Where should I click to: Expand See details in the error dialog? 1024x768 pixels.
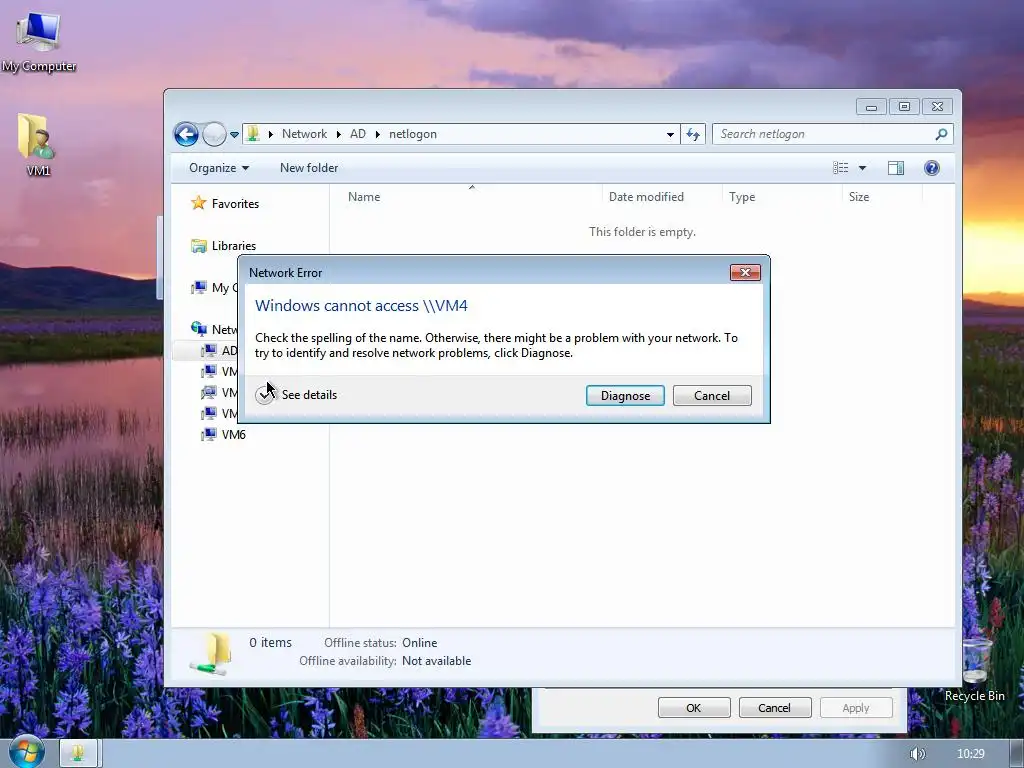(x=296, y=394)
